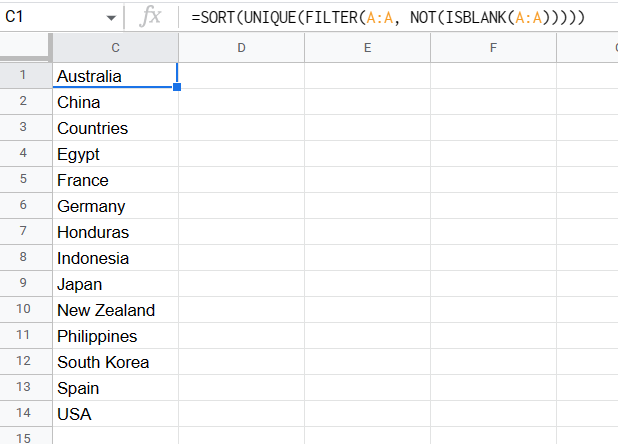Click cell containing Philippines
The height and width of the screenshot is (444, 618).
coord(115,336)
